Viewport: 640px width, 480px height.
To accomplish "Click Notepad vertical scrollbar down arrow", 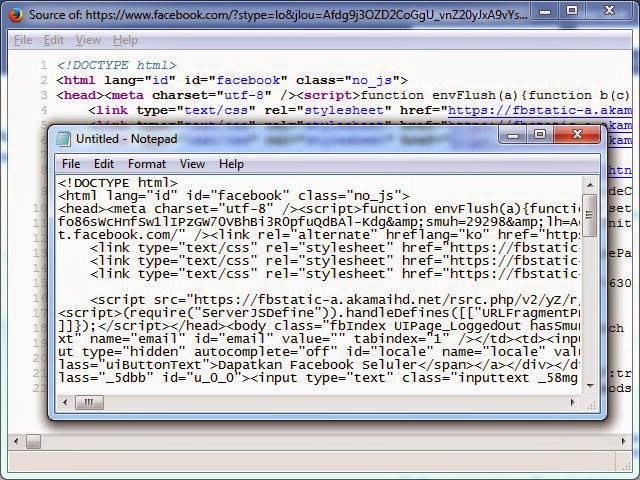I will pos(590,386).
